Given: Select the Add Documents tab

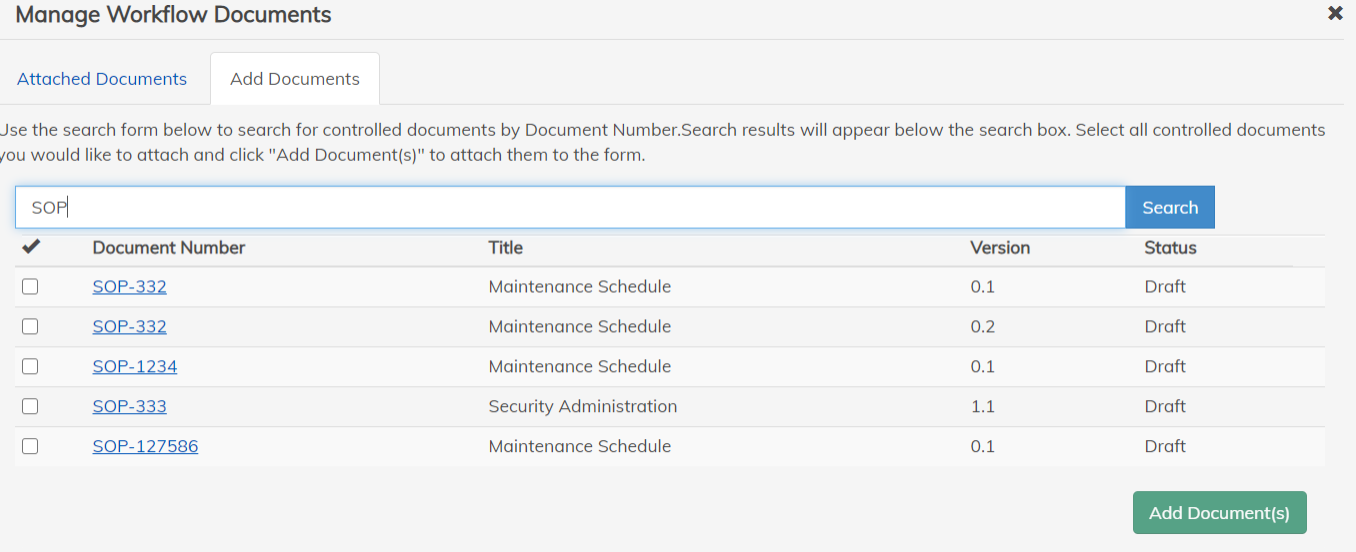Looking at the screenshot, I should pyautogui.click(x=295, y=79).
